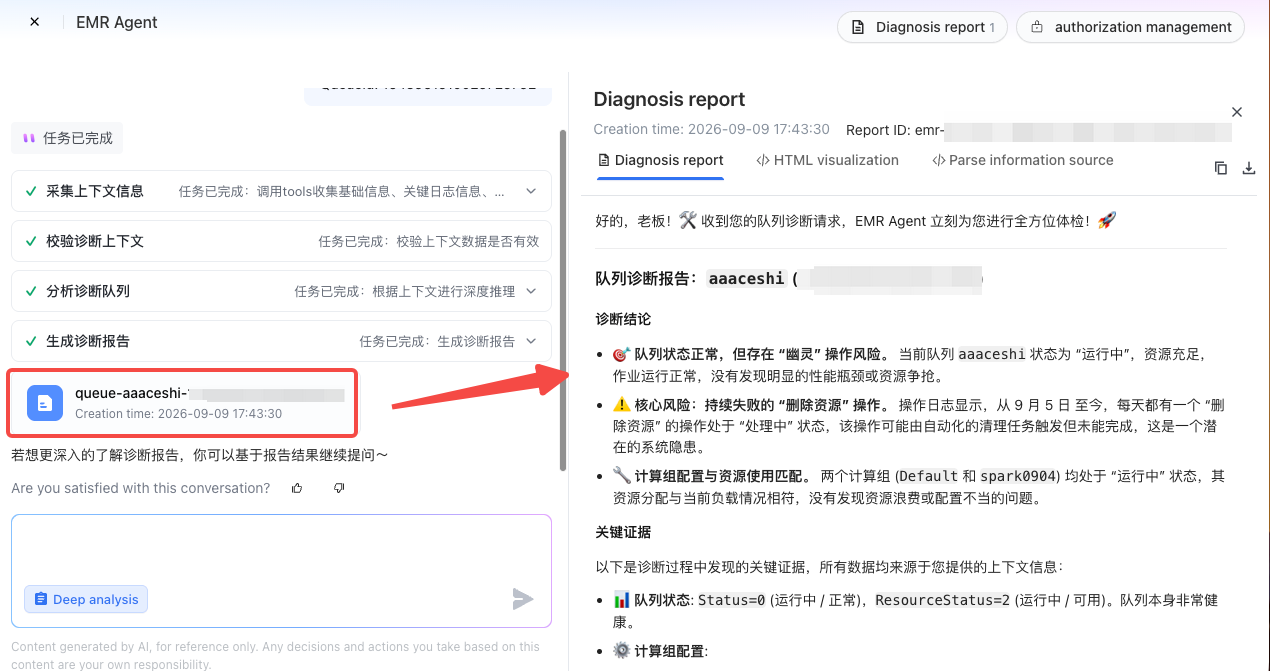The image size is (1270, 671).
Task: Click the send message arrow icon
Action: point(522,599)
